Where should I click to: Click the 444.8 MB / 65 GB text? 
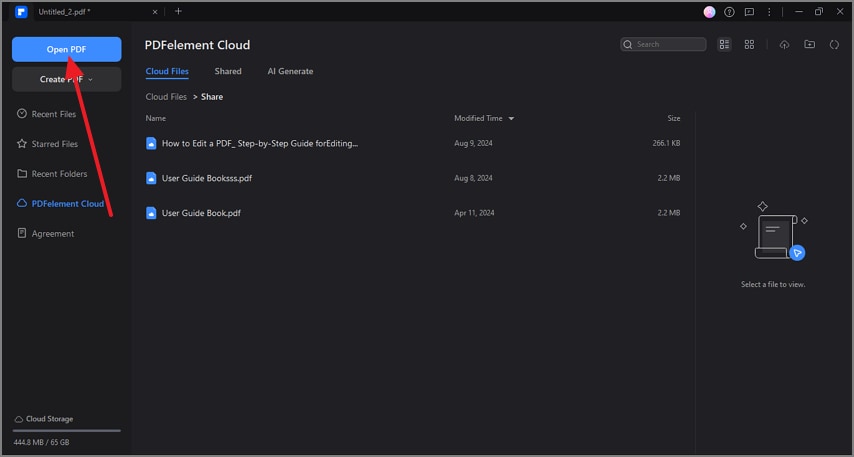41,442
